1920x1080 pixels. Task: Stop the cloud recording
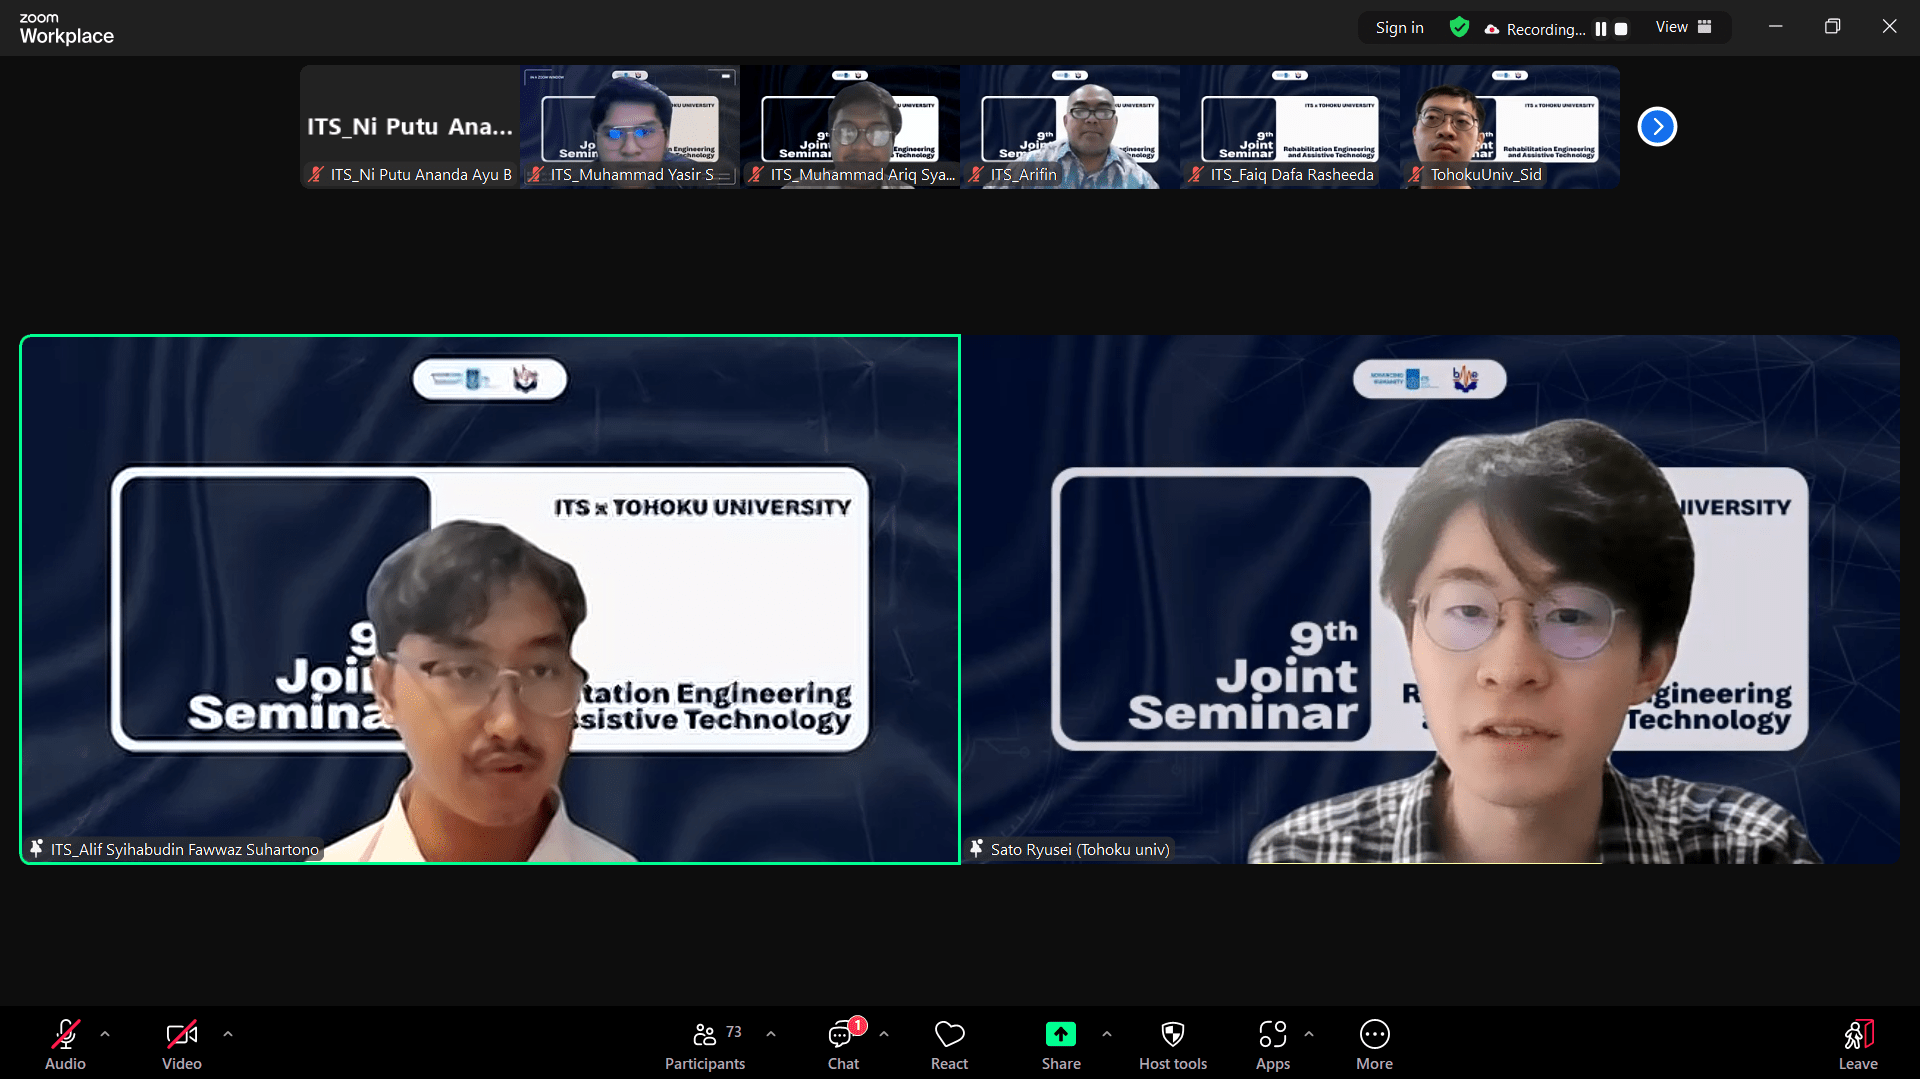click(x=1622, y=28)
